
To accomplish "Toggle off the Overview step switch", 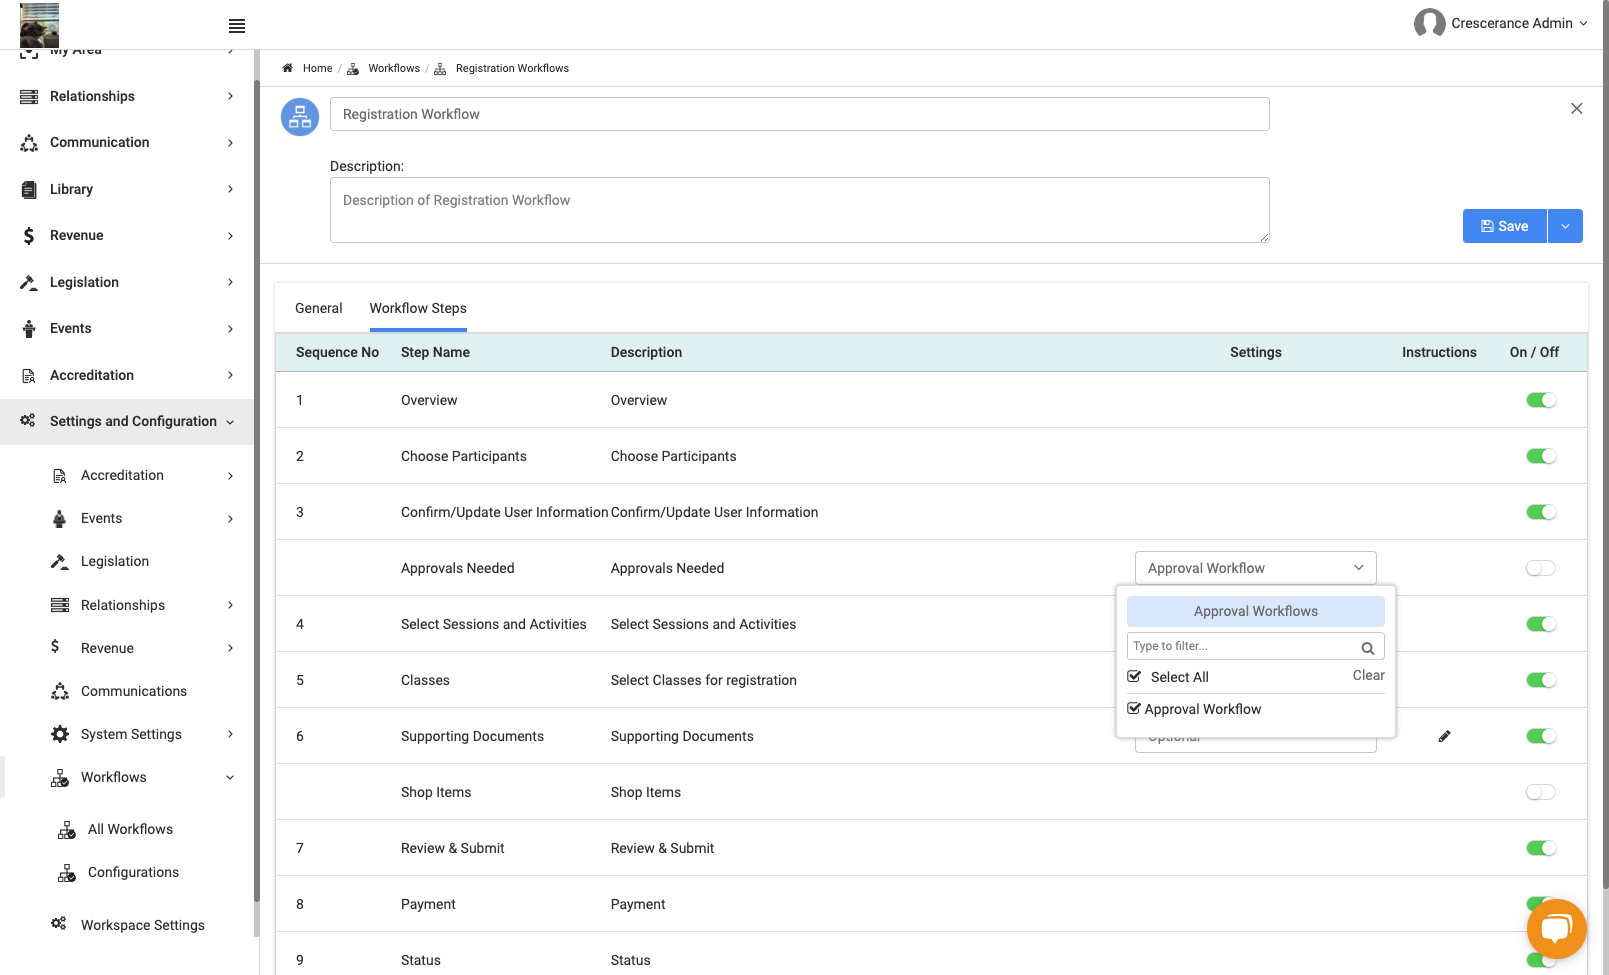I will pos(1541,400).
